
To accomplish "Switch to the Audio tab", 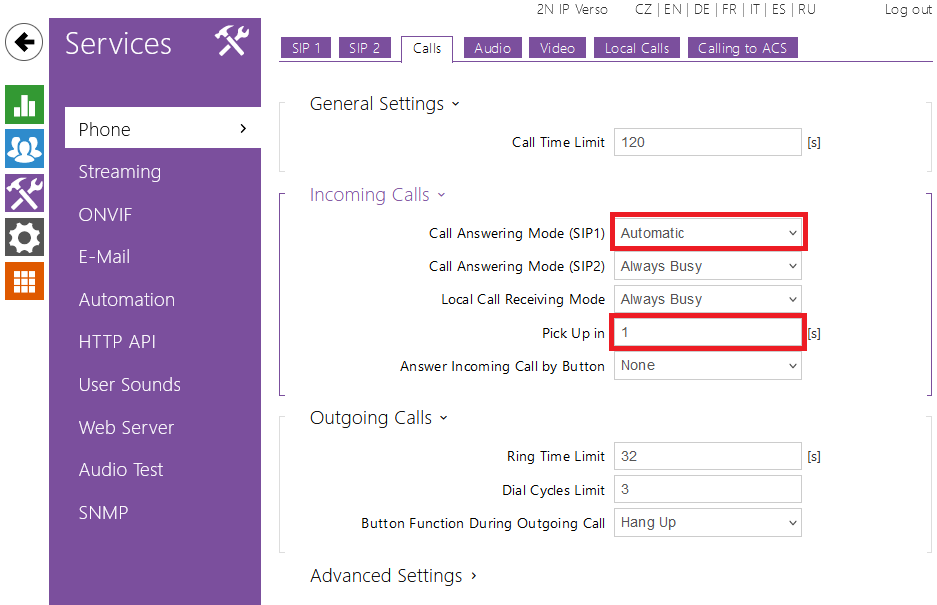I will pos(492,48).
